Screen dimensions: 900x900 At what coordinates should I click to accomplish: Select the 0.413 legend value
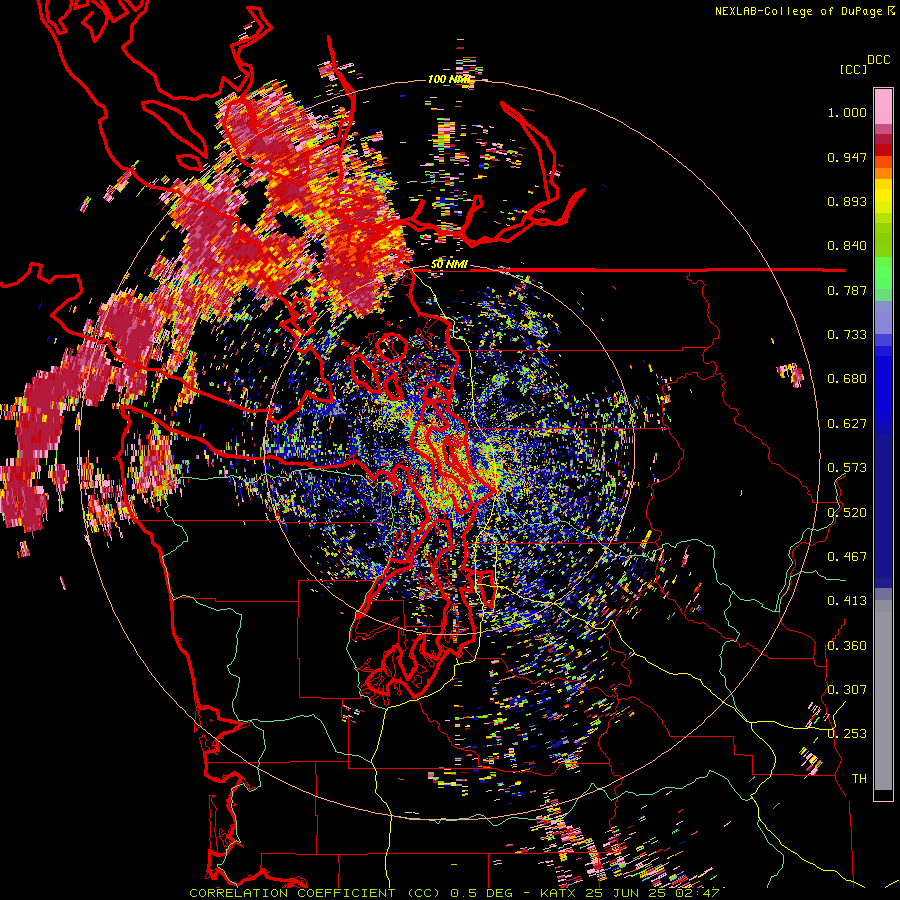click(x=847, y=601)
